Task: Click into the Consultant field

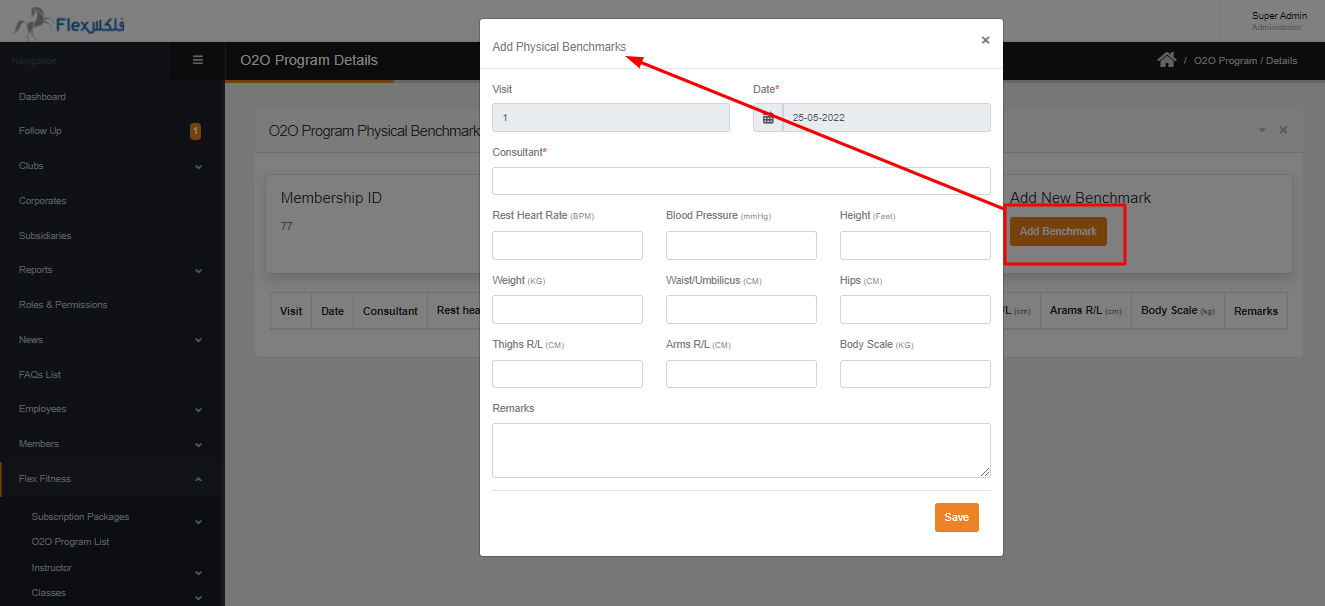Action: coord(741,181)
